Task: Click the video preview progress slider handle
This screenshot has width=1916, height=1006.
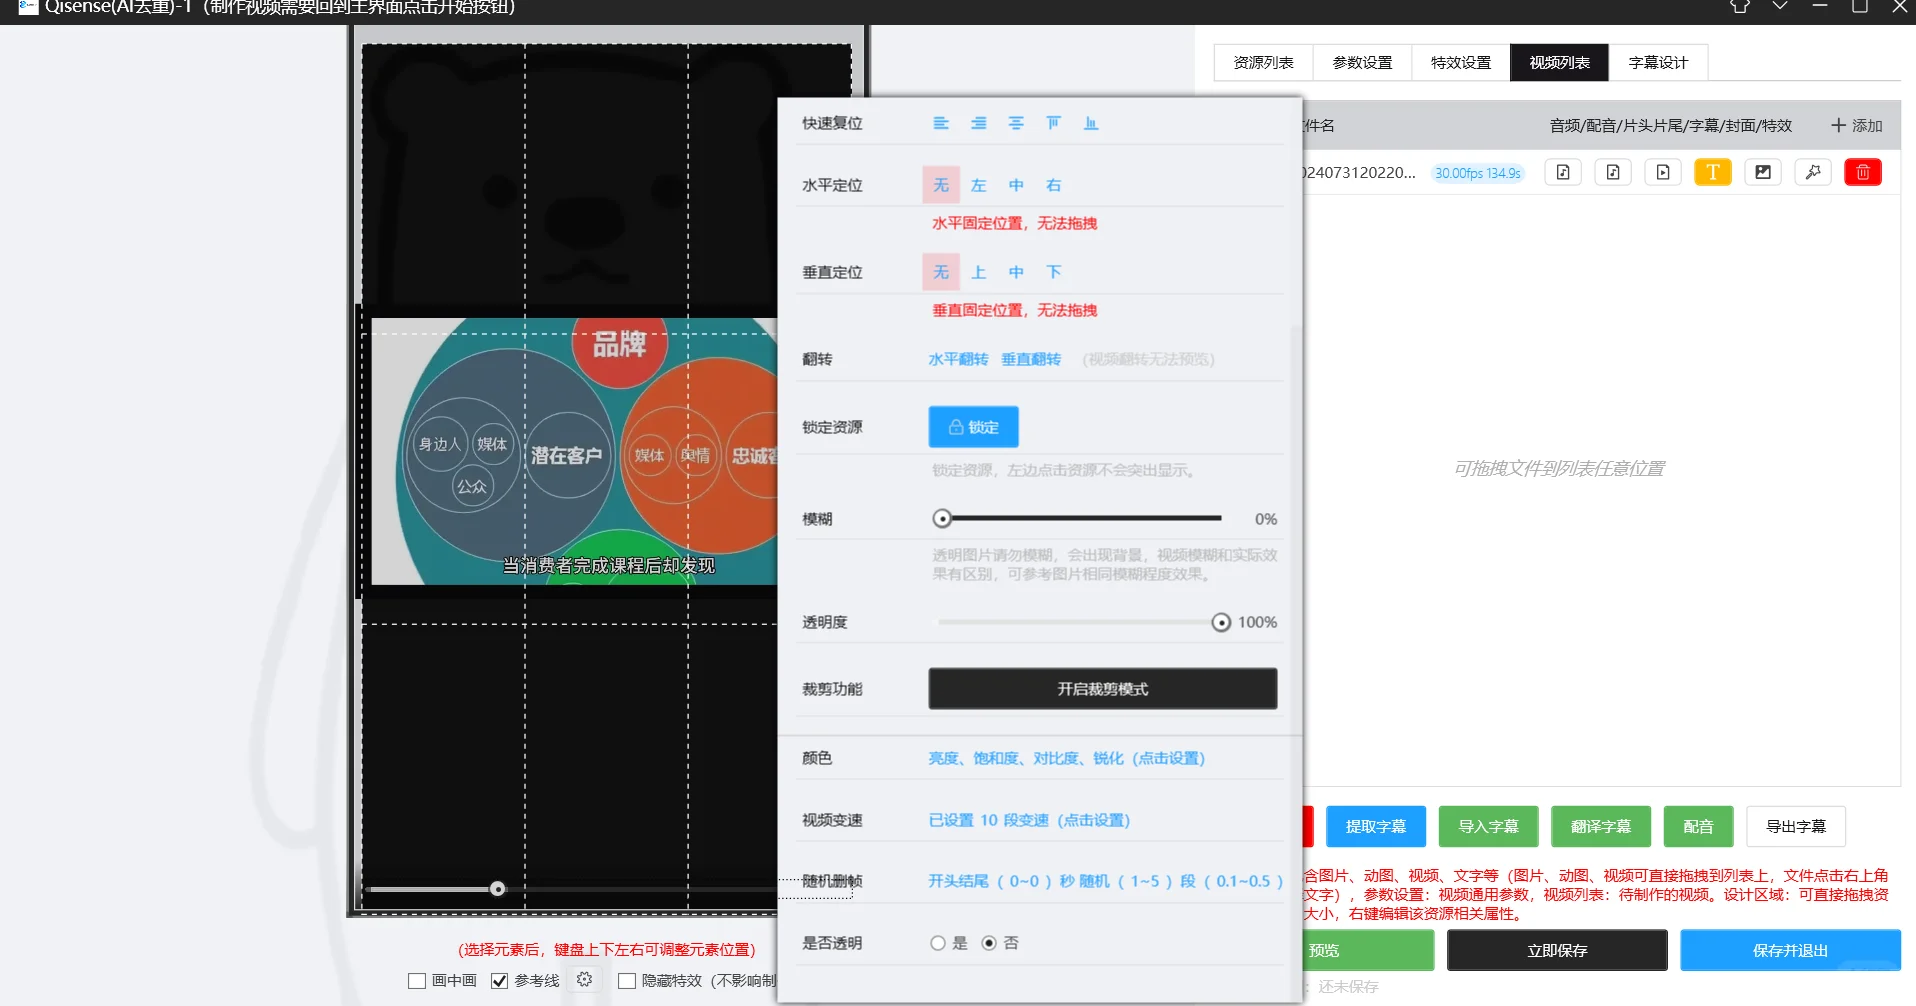Action: [x=497, y=889]
